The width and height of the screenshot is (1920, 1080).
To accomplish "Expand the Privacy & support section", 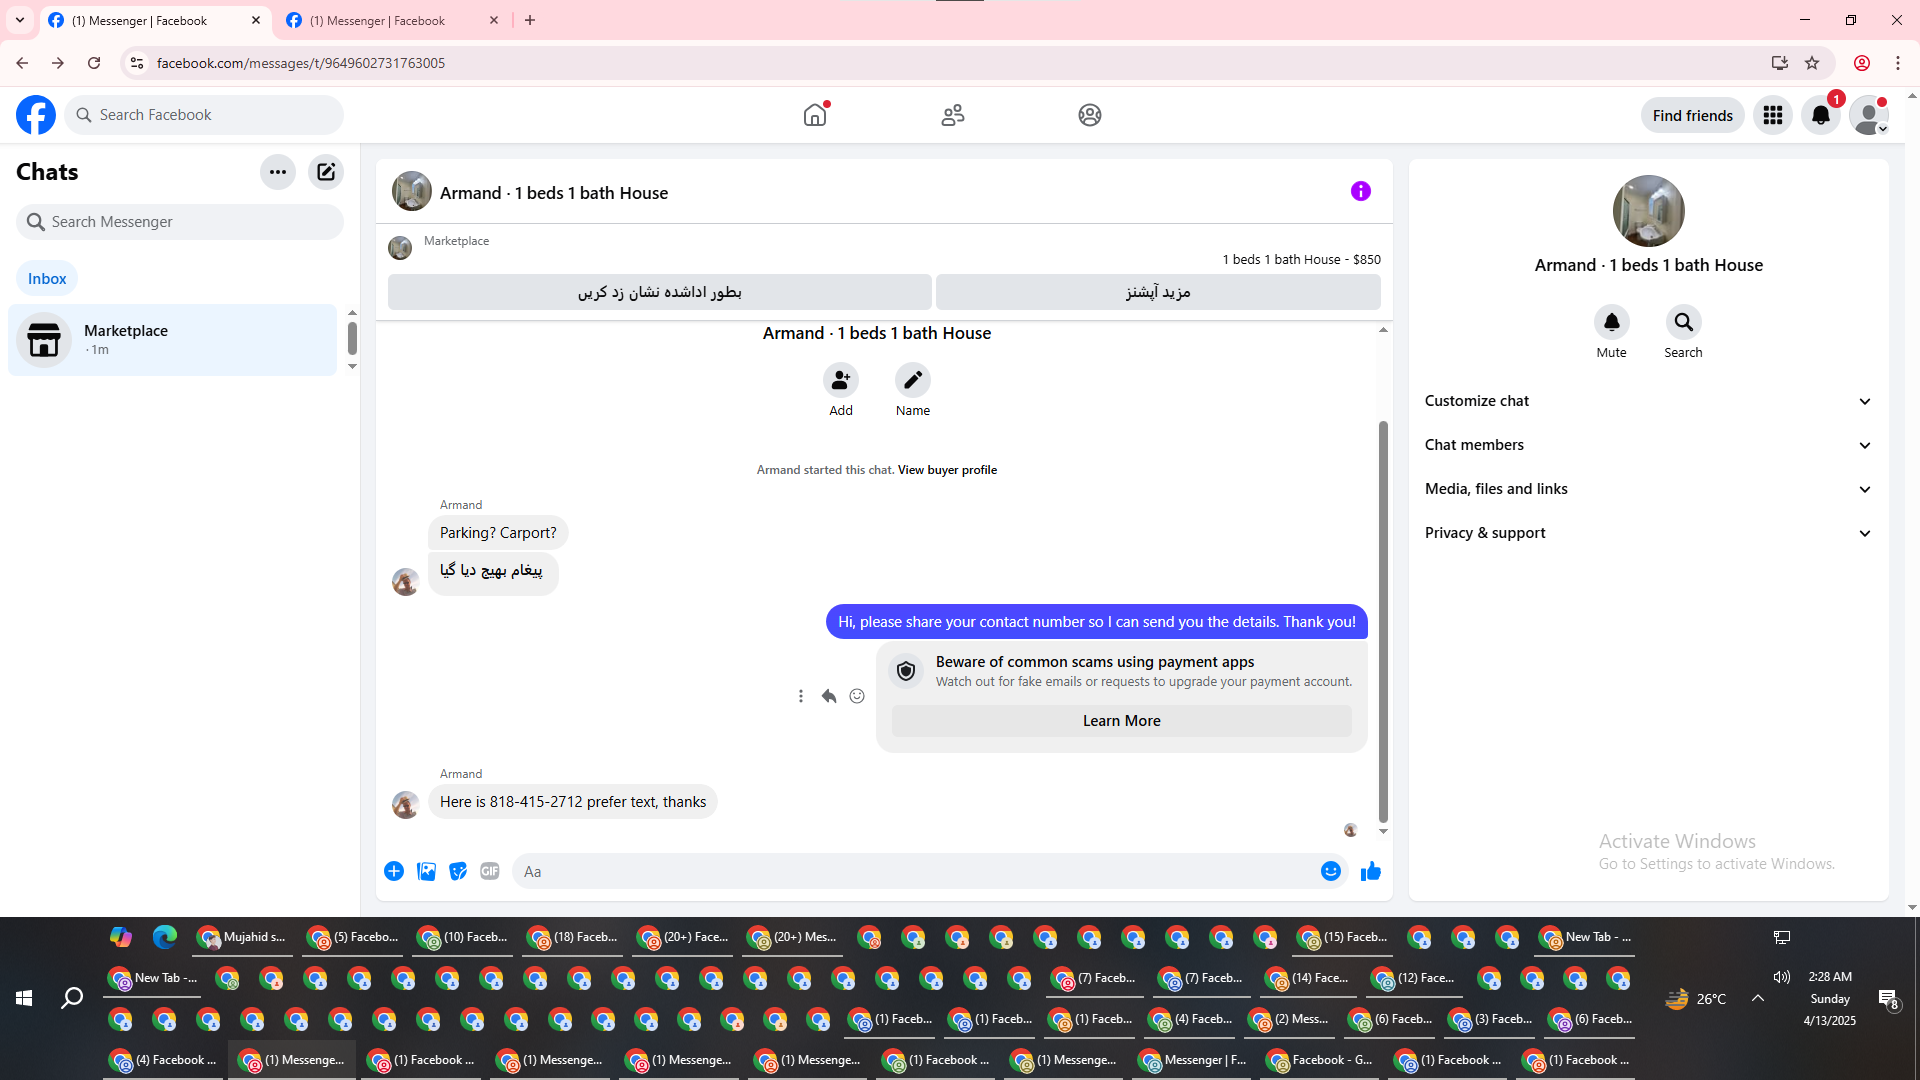I will pyautogui.click(x=1649, y=533).
